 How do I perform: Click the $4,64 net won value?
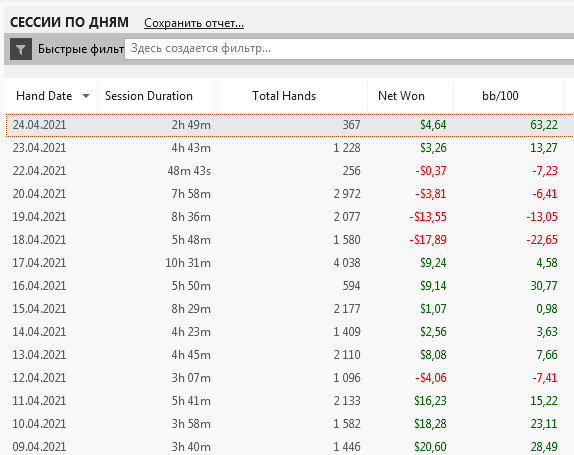[433, 125]
